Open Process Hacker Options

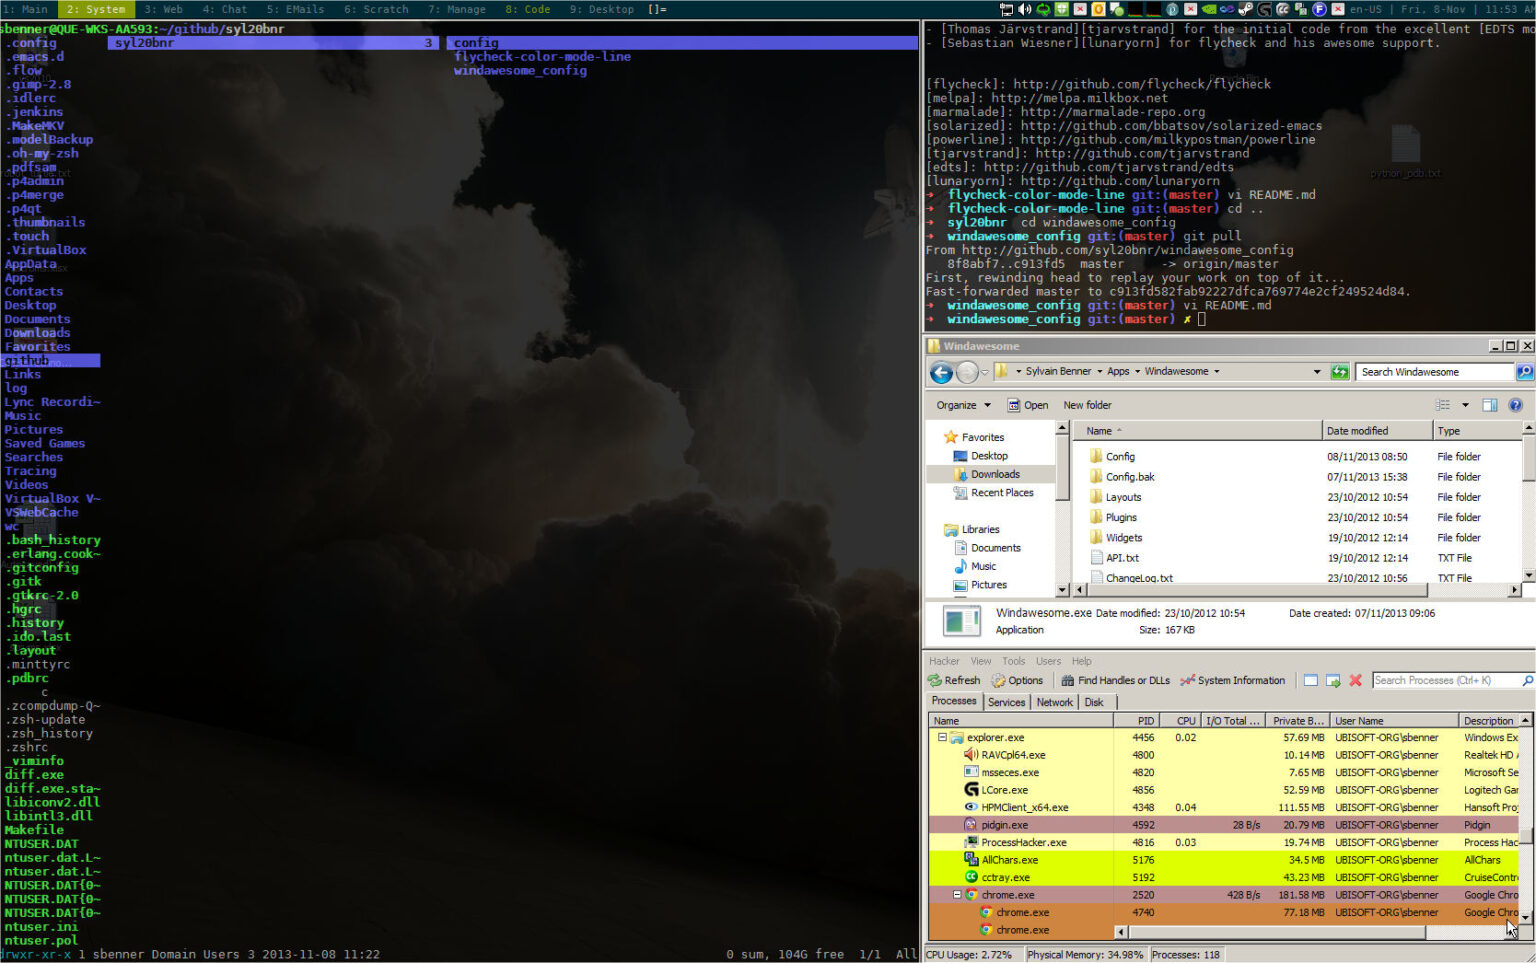[x=1017, y=680]
